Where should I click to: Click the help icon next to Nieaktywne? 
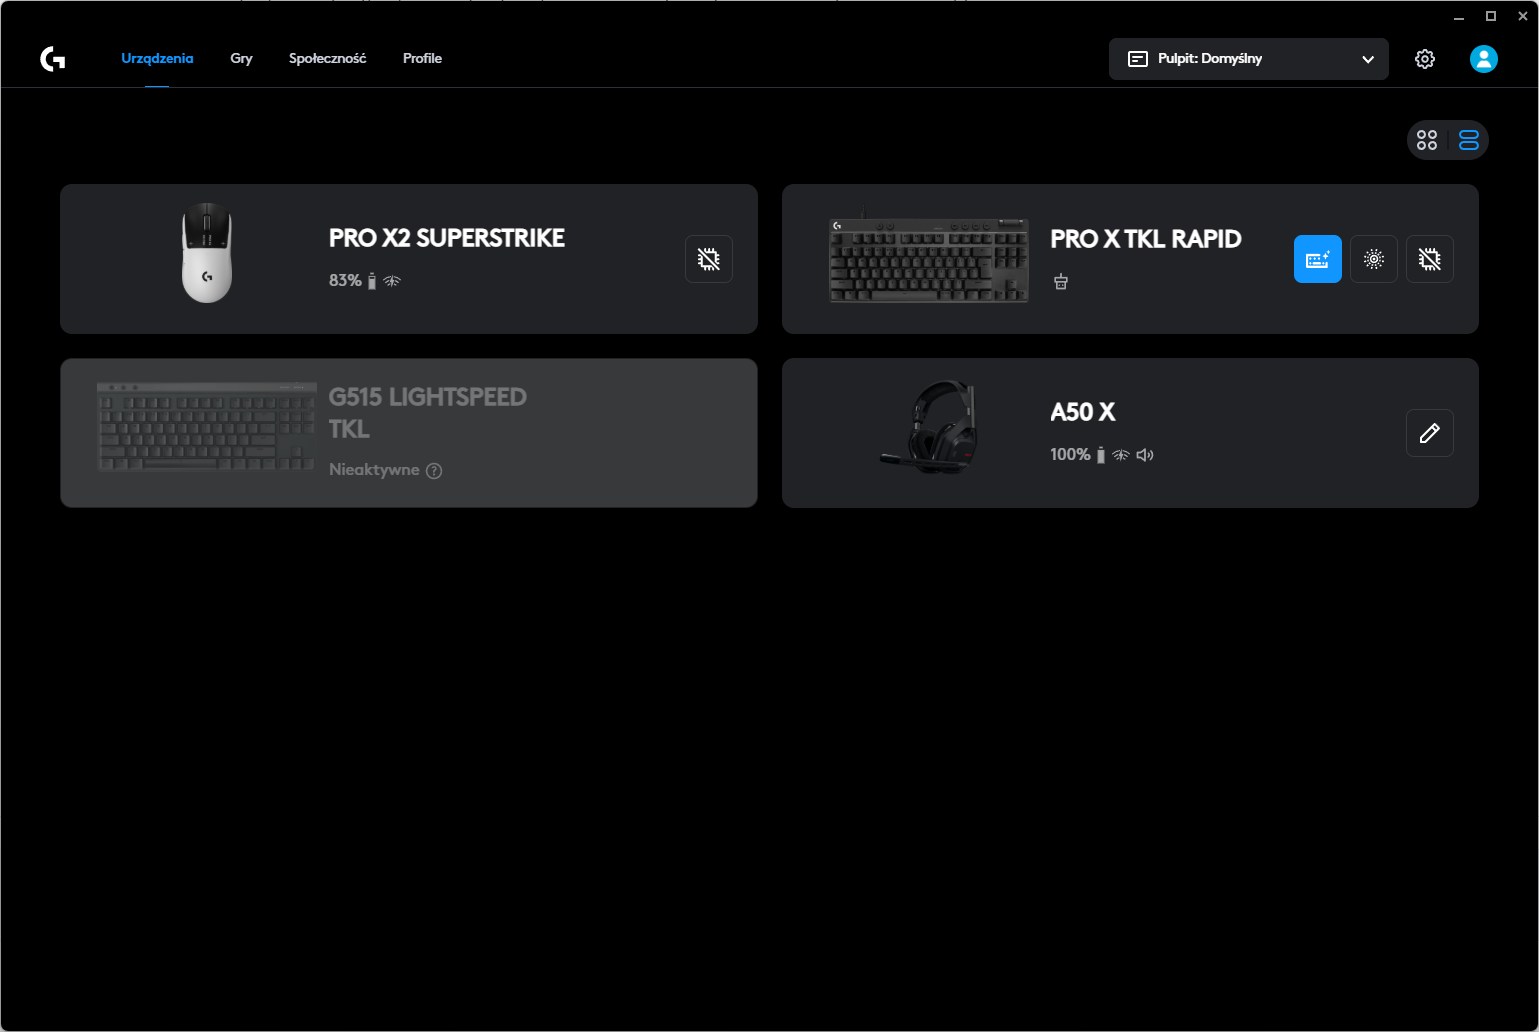pos(434,471)
